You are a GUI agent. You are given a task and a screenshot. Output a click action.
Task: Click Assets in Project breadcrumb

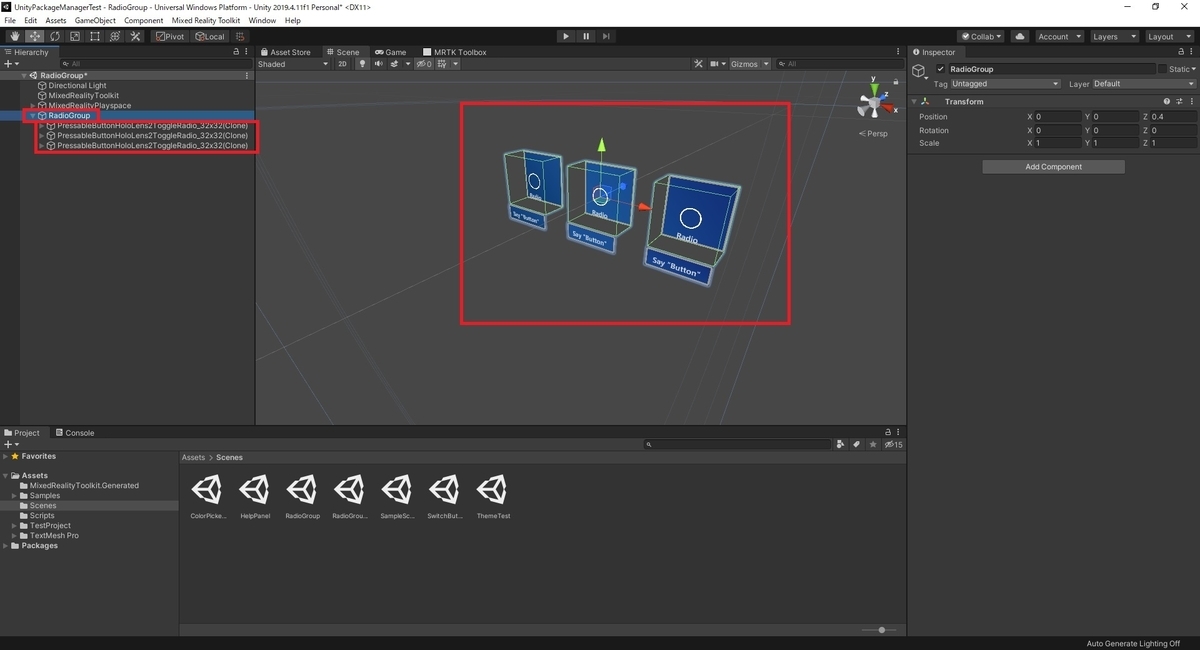click(193, 457)
